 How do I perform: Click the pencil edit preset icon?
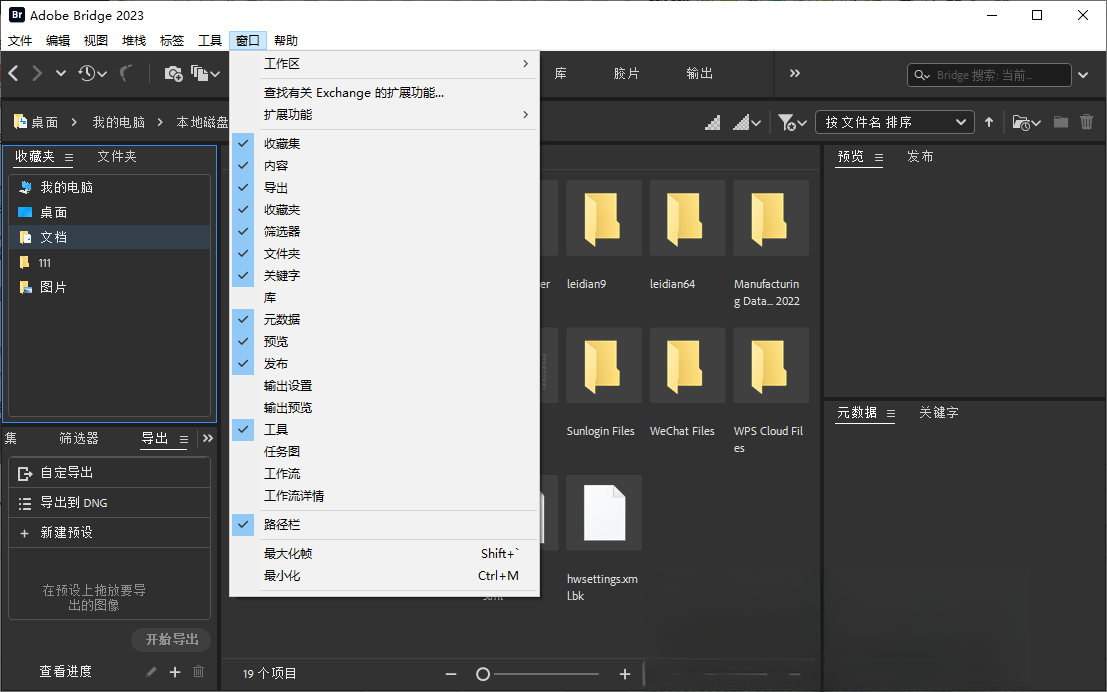point(151,672)
